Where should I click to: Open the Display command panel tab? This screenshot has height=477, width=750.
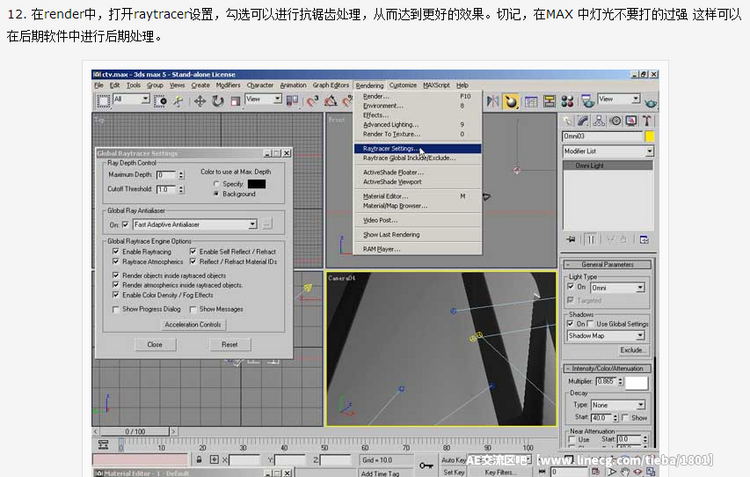(x=631, y=121)
